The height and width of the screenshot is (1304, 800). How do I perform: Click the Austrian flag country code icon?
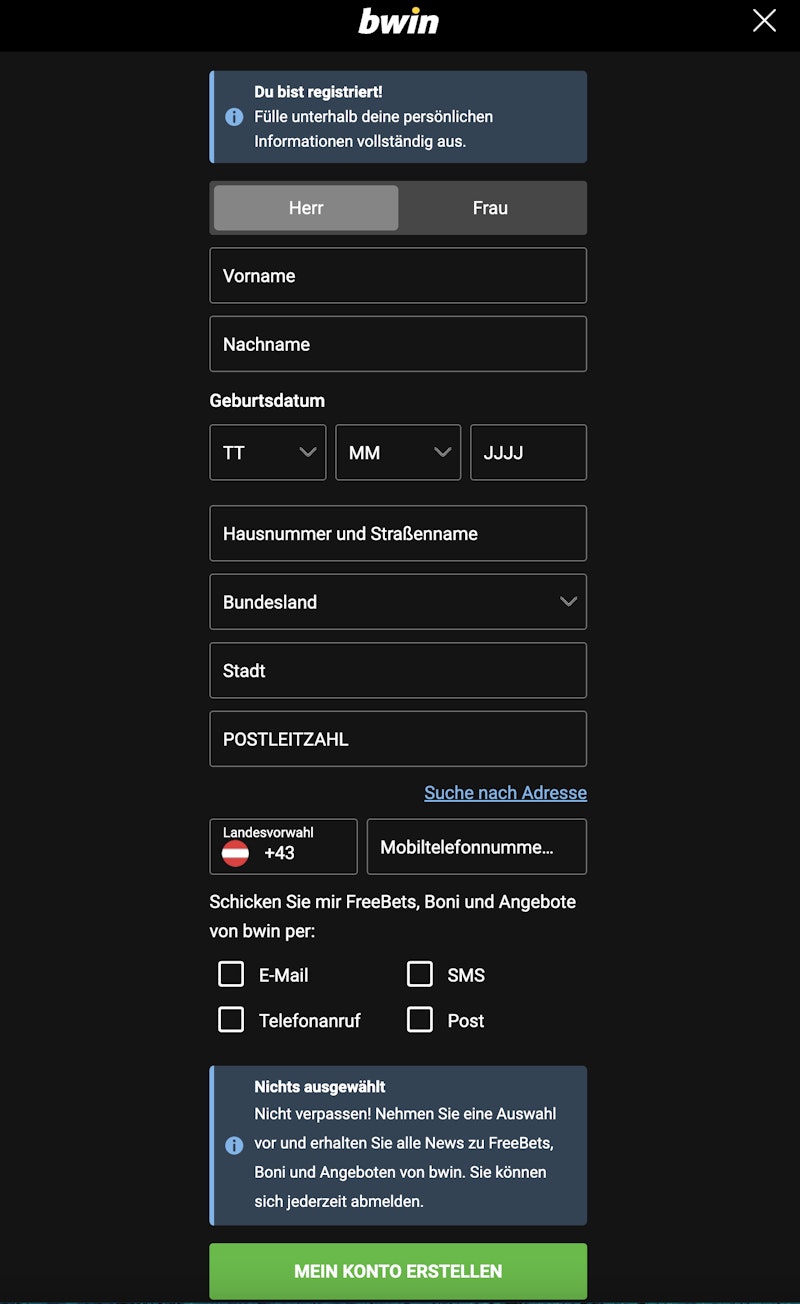235,853
